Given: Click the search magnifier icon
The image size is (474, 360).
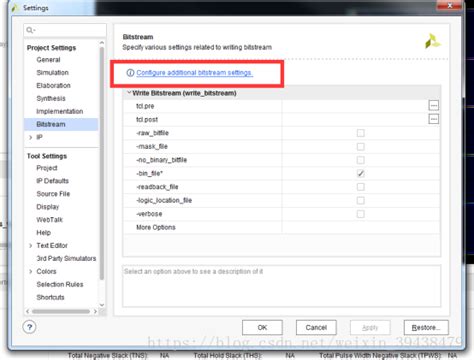Looking at the screenshot, I should [30, 30].
